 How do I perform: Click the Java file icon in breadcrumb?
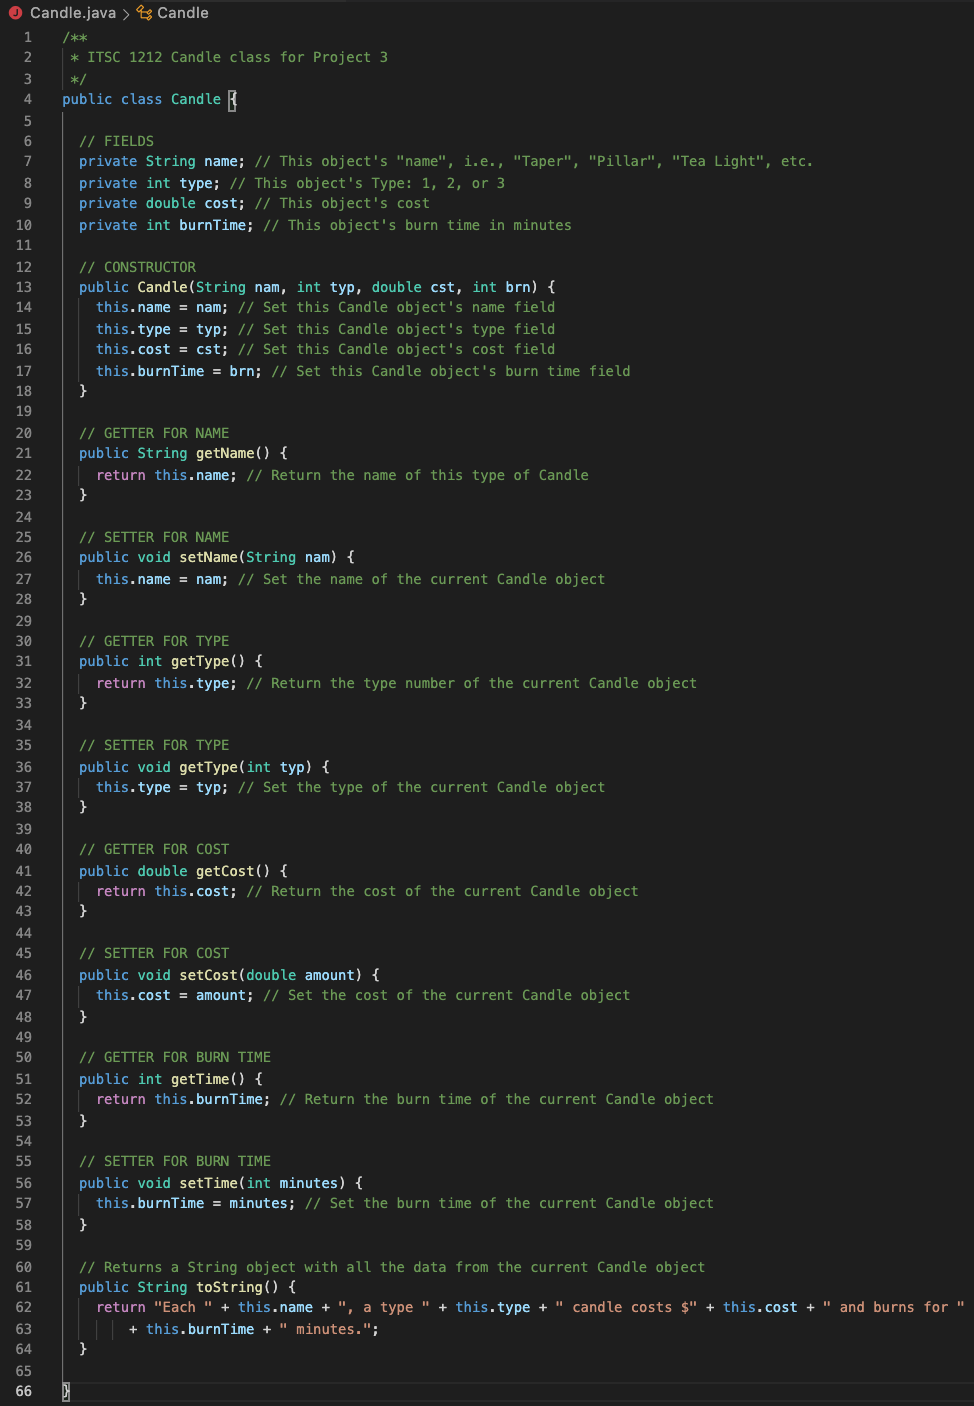(15, 13)
